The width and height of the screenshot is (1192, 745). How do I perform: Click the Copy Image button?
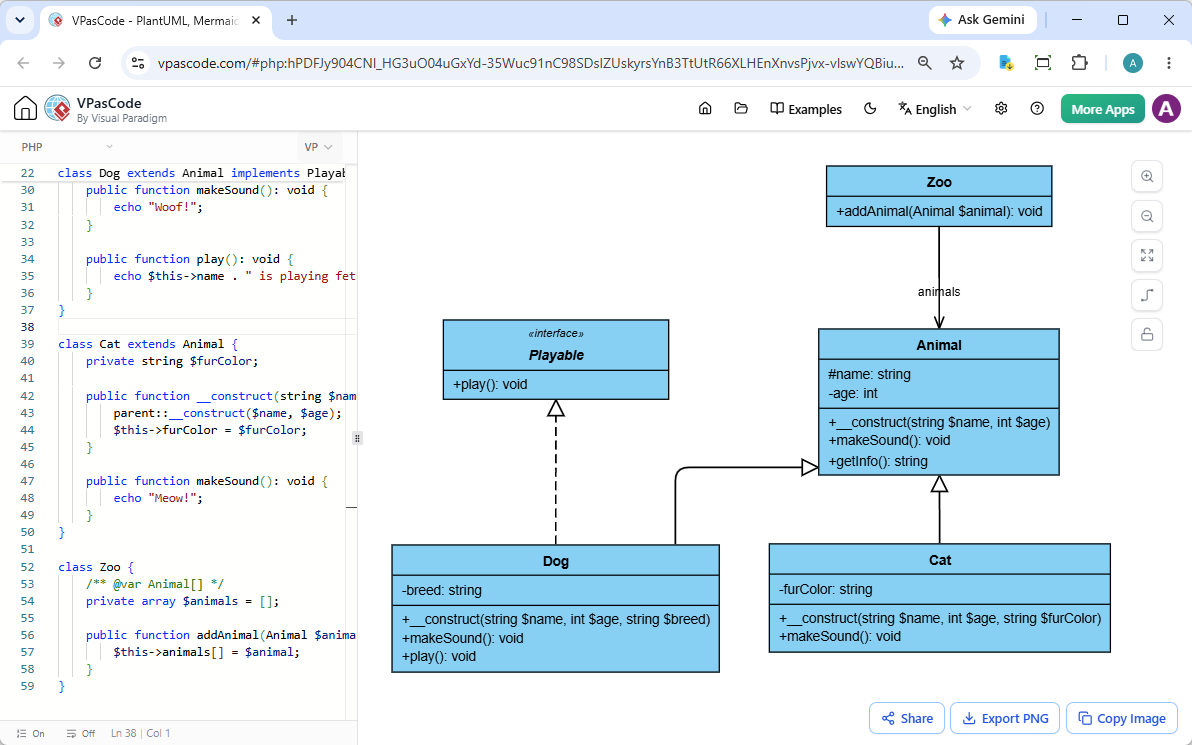tap(1122, 718)
